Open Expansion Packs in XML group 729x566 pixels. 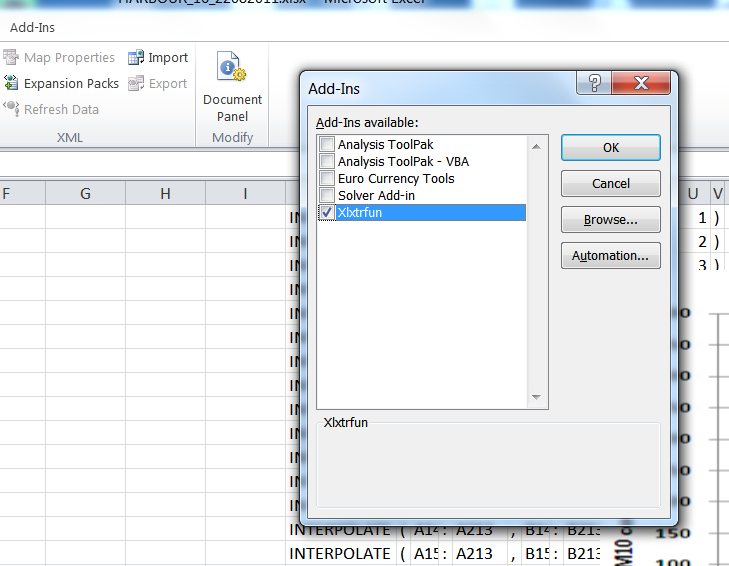click(x=61, y=83)
